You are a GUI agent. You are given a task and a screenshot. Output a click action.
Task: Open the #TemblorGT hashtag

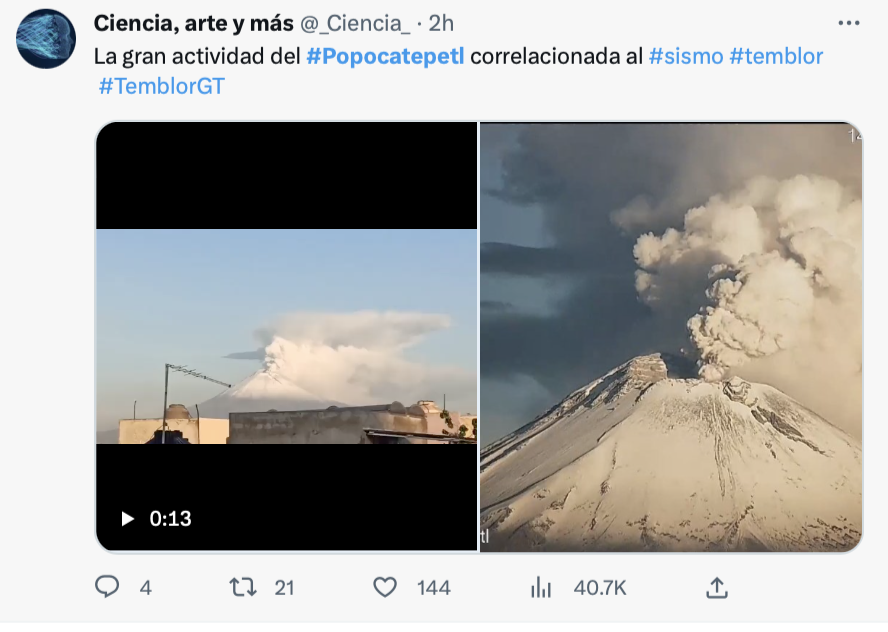point(161,86)
